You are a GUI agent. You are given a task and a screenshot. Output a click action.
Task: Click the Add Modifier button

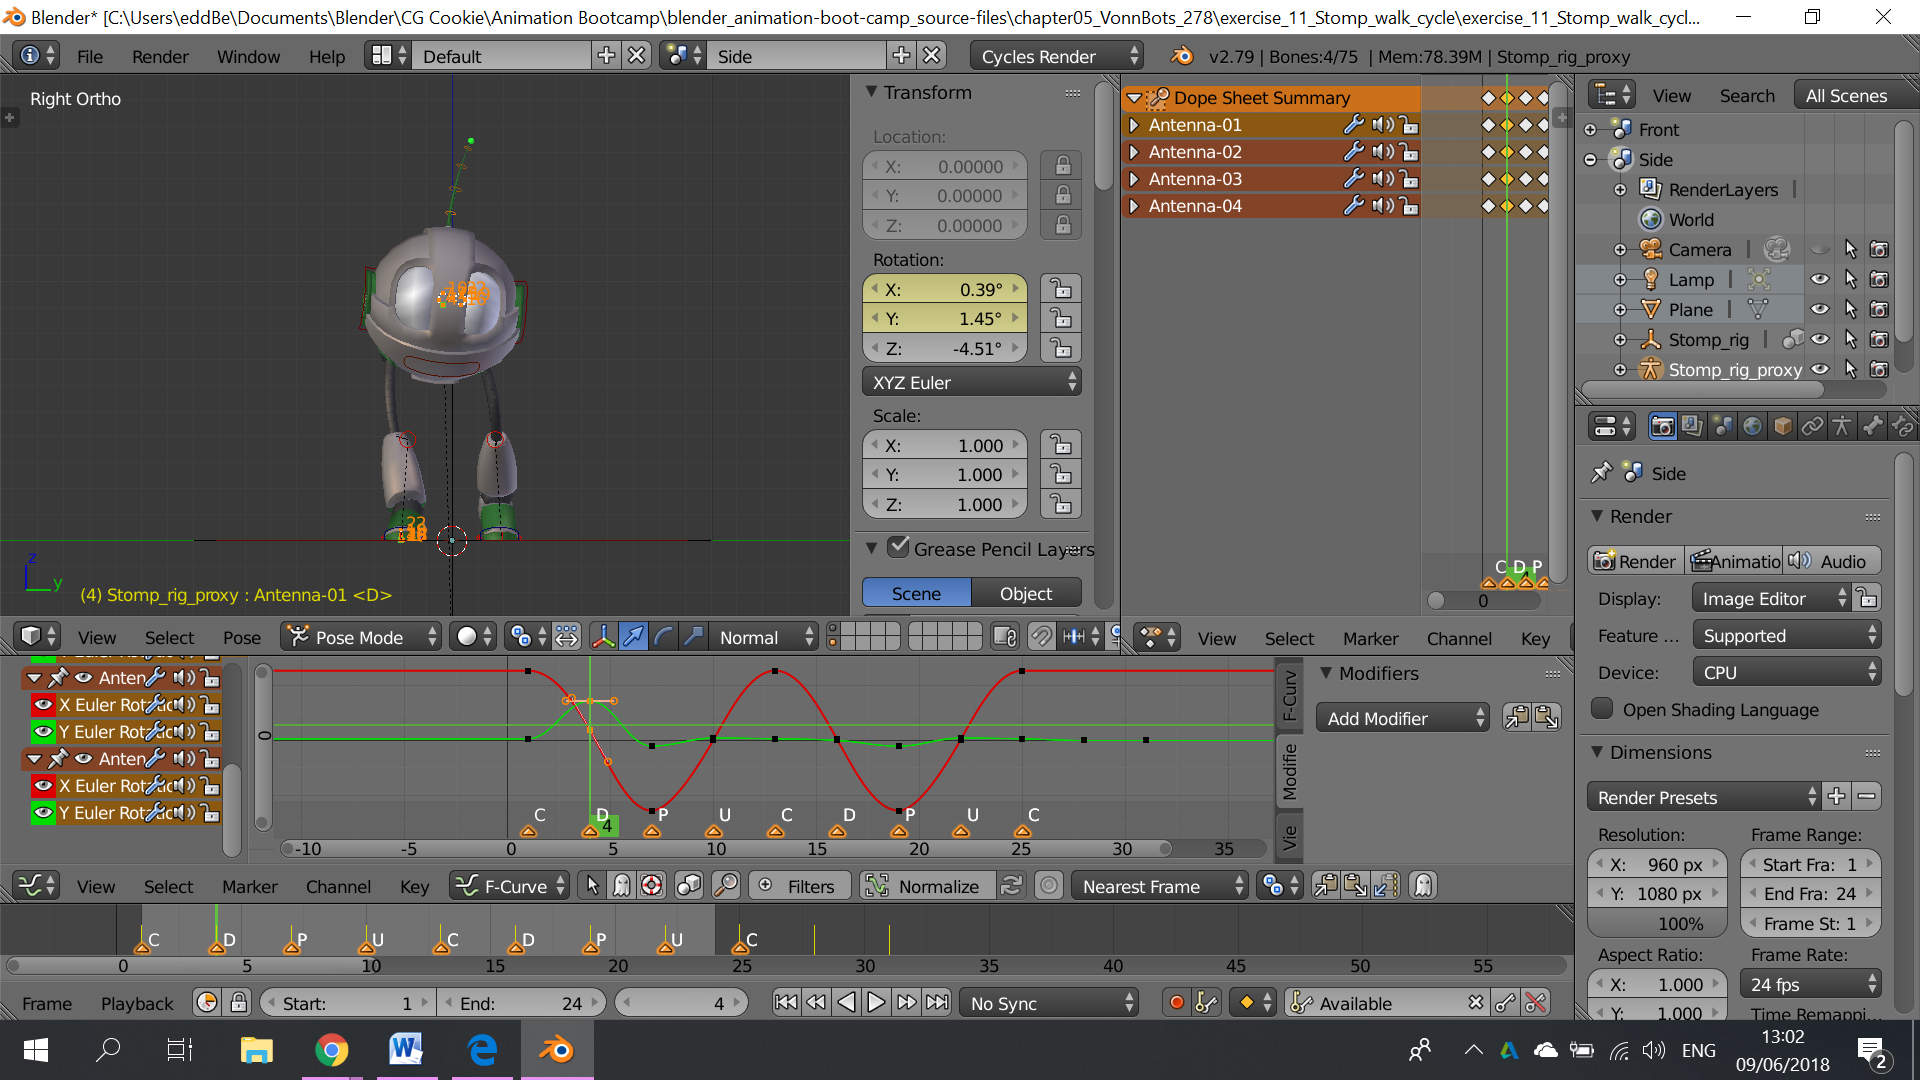pos(1403,718)
